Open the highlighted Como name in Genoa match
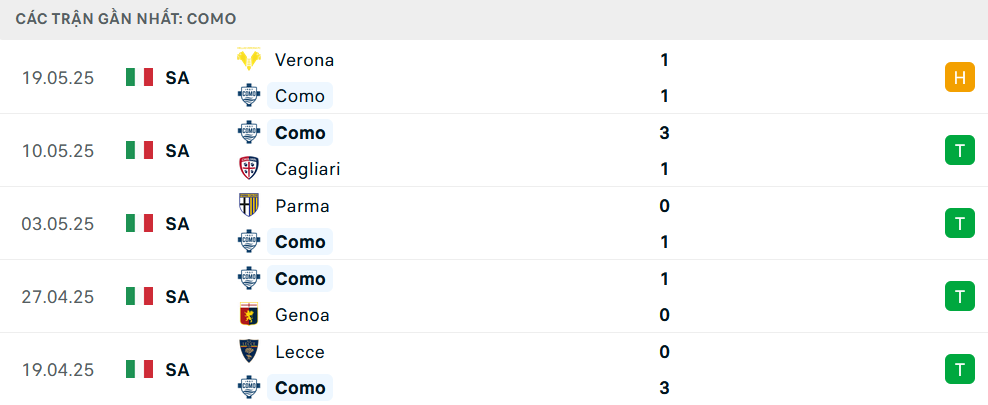Screen dimensions: 988x405 (x=300, y=278)
